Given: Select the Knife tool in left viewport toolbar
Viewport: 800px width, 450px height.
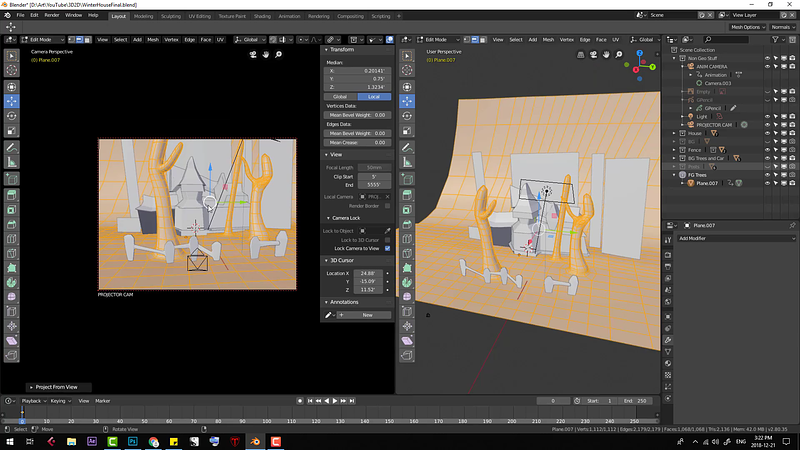Looking at the screenshot, I should pos(11,254).
